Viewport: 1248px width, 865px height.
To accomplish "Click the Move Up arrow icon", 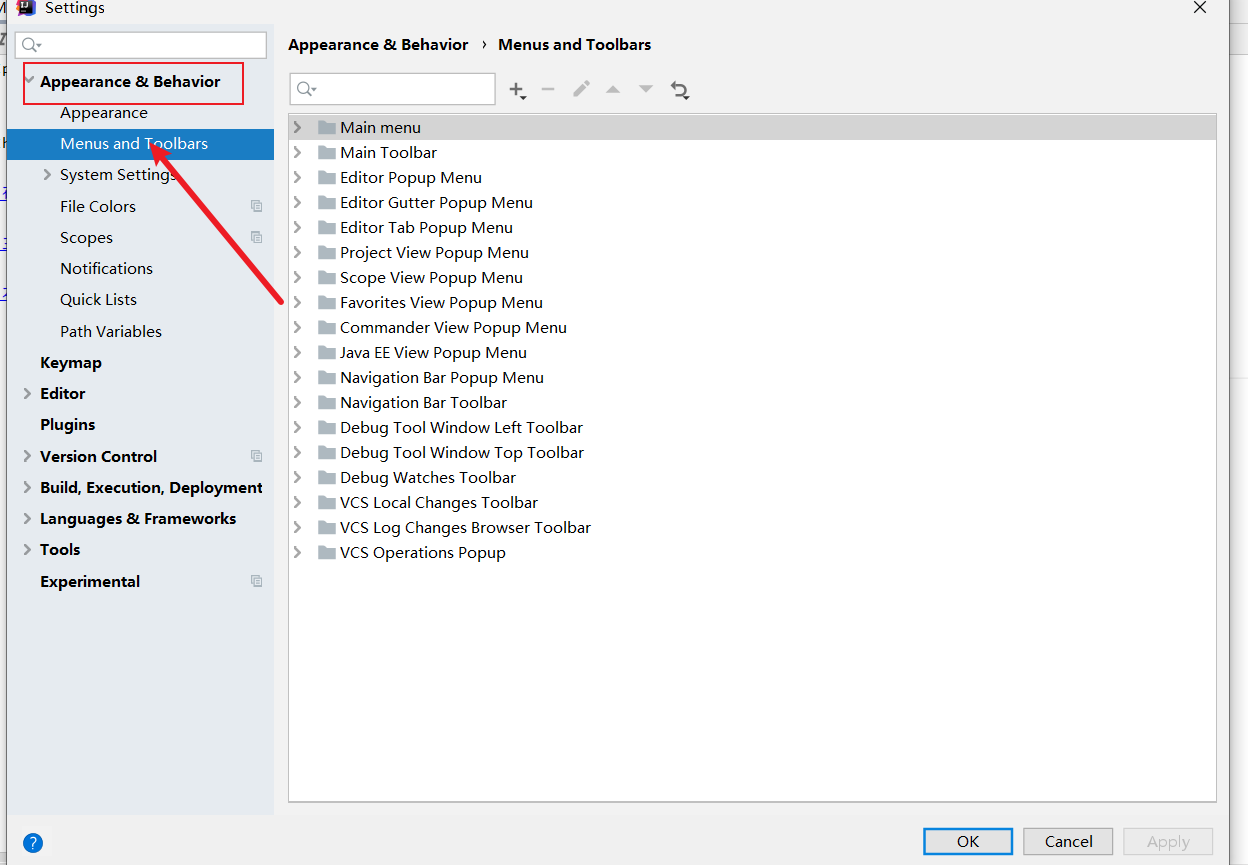I will point(613,89).
